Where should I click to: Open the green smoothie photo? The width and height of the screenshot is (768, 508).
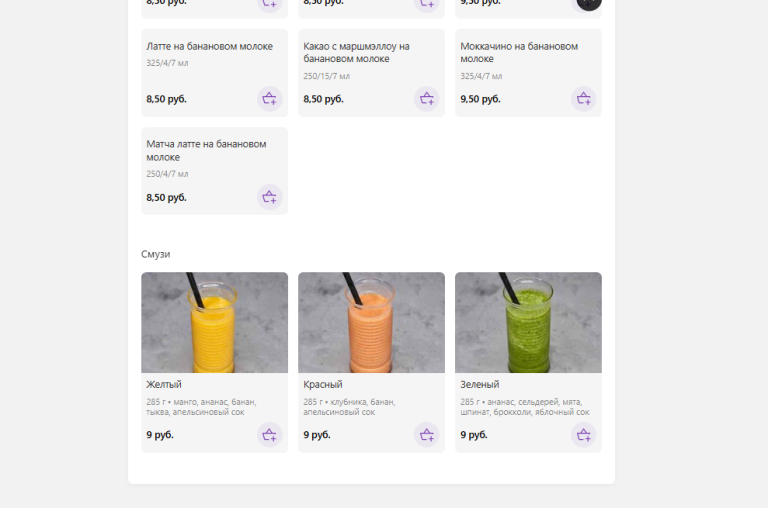528,322
